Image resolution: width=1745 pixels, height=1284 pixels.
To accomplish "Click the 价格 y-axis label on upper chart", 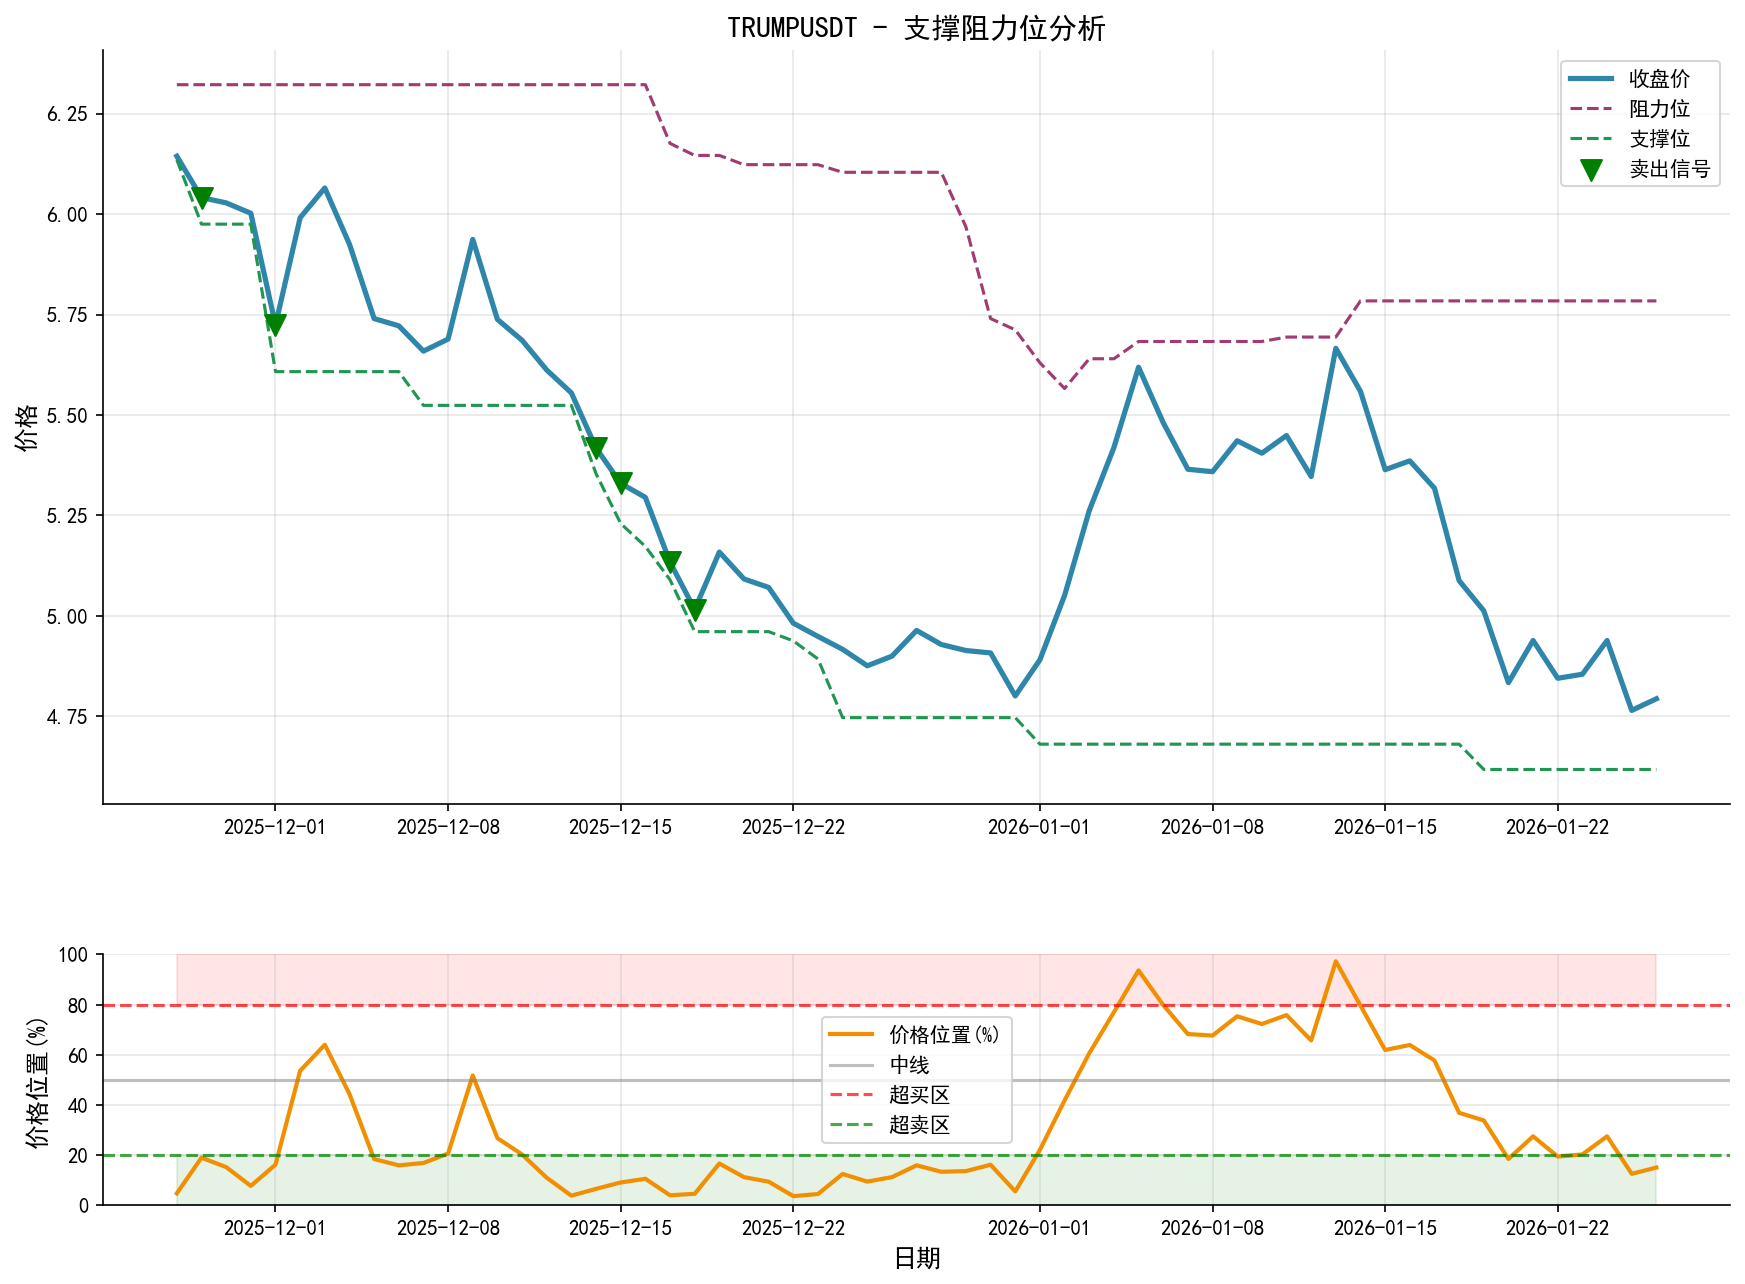I will [28, 427].
